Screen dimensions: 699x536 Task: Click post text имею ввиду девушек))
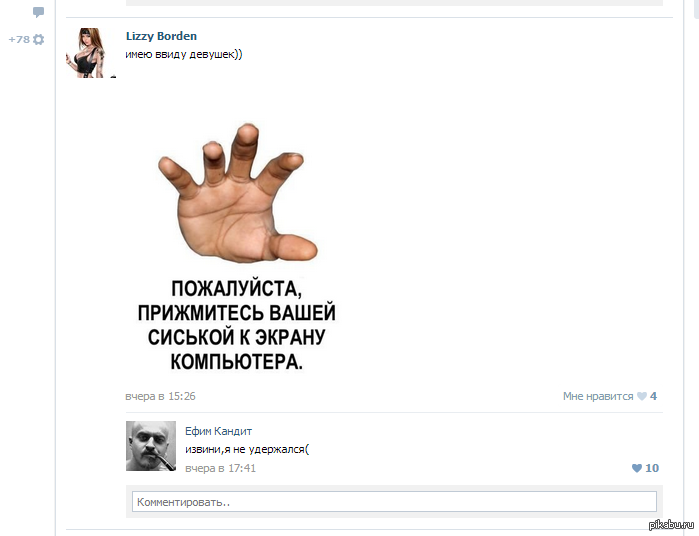coord(184,54)
